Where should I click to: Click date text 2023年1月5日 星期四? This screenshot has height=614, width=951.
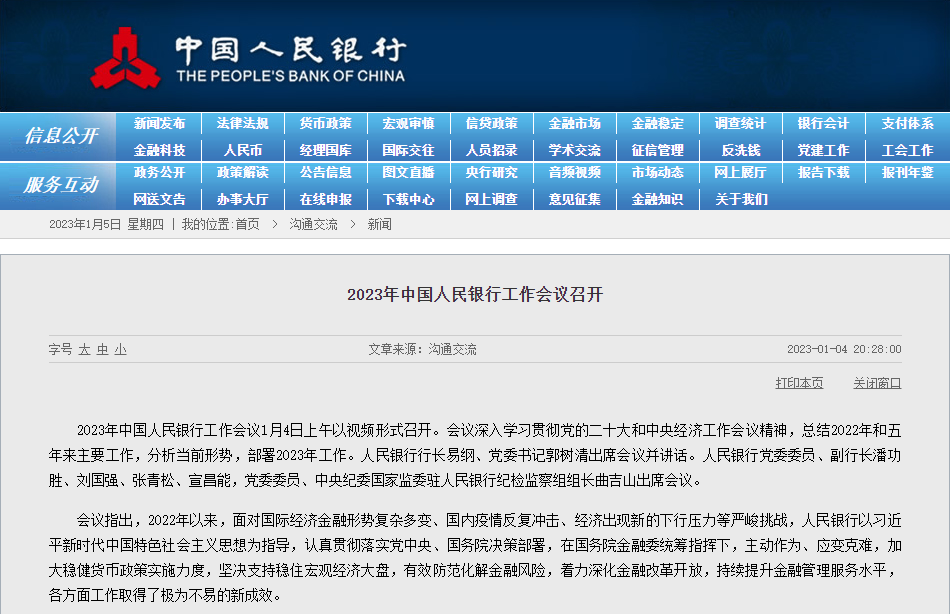click(106, 224)
